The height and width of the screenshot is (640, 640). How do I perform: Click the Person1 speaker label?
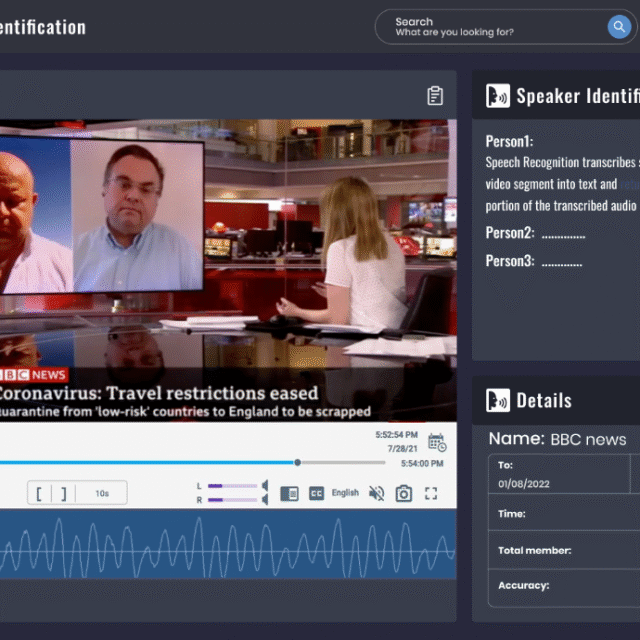[510, 142]
